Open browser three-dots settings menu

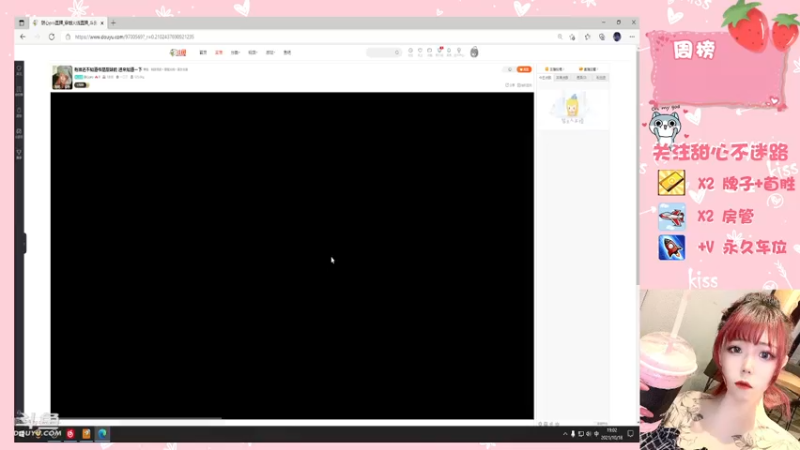(632, 37)
